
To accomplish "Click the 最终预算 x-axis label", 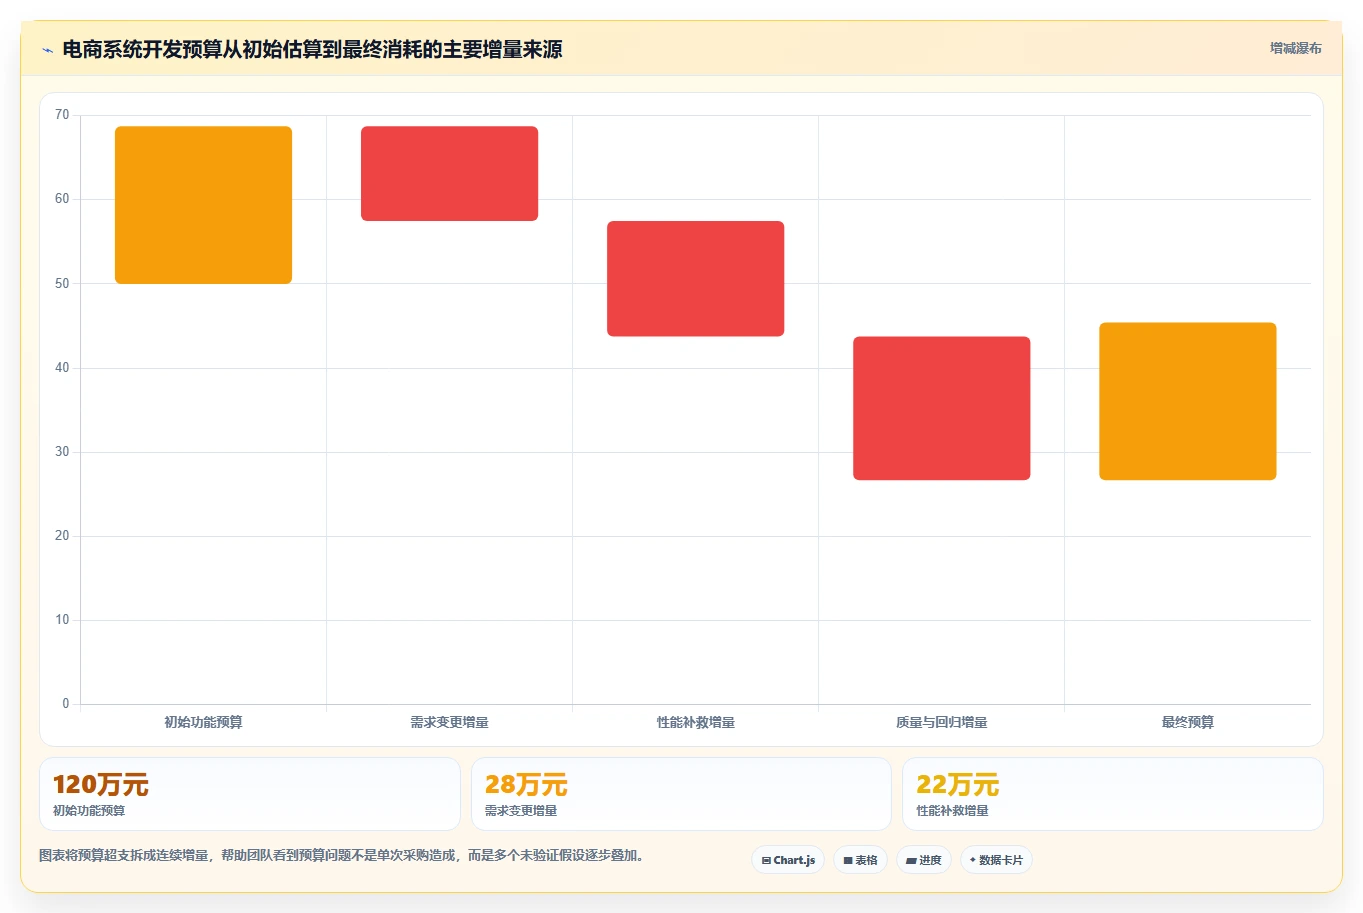I will click(1187, 722).
